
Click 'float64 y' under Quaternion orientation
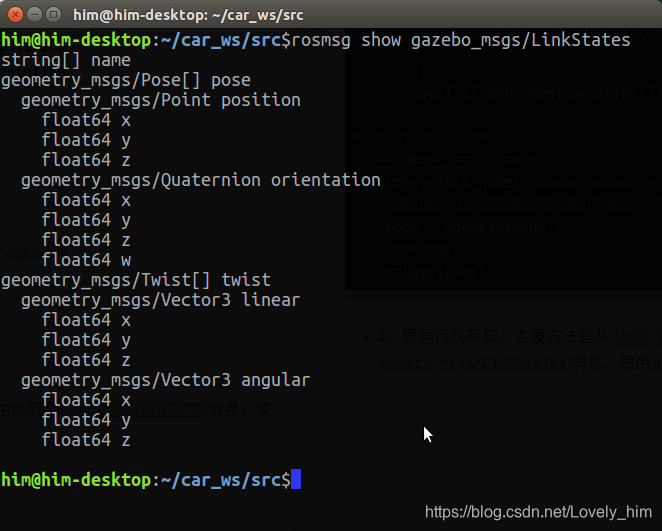pyautogui.click(x=87, y=220)
